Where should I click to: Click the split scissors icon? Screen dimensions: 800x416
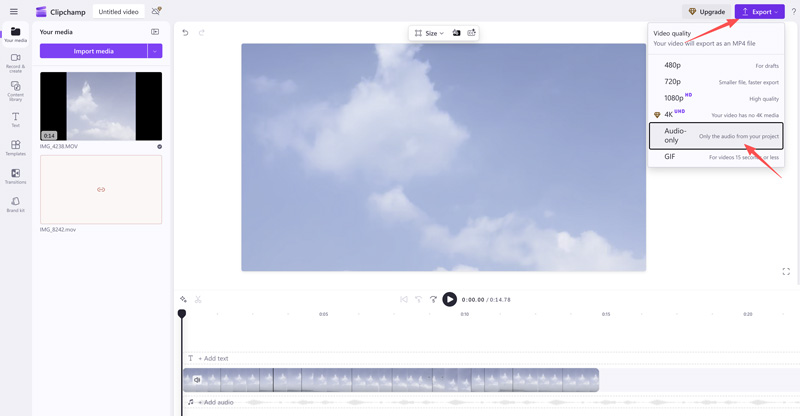point(198,299)
